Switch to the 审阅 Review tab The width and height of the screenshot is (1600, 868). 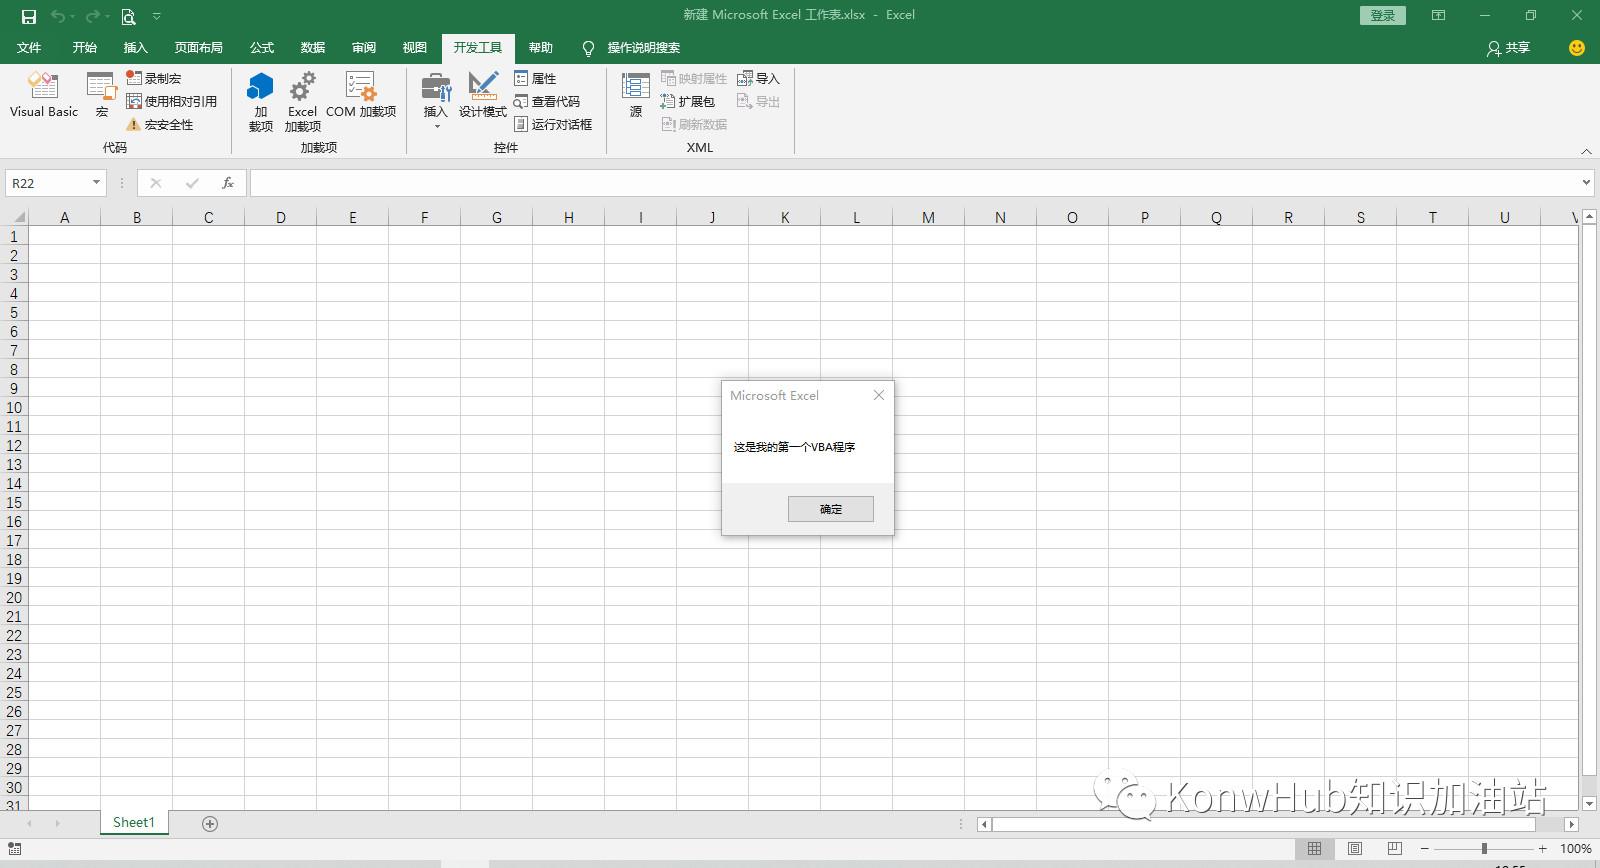[364, 47]
